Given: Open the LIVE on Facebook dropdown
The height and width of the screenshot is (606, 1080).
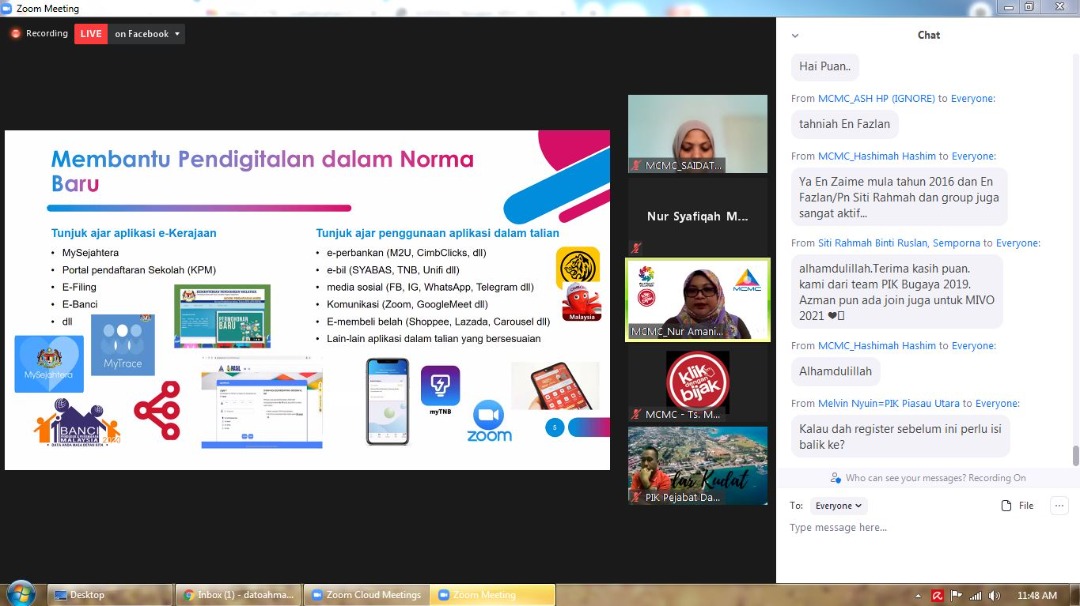Looking at the screenshot, I should (147, 34).
